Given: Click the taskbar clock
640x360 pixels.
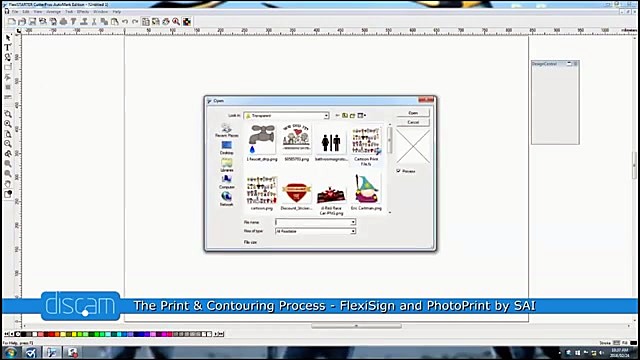Looking at the screenshot, I should click(619, 353).
